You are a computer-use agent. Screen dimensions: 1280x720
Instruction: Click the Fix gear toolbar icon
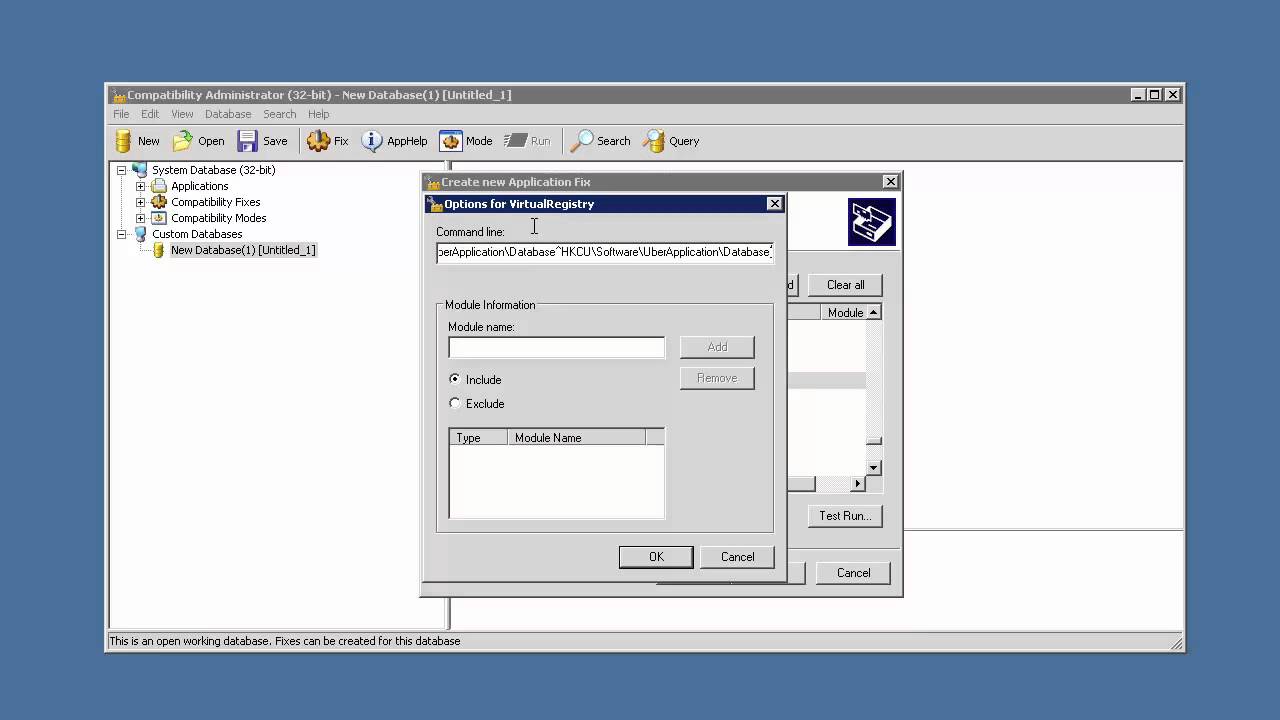(x=318, y=141)
